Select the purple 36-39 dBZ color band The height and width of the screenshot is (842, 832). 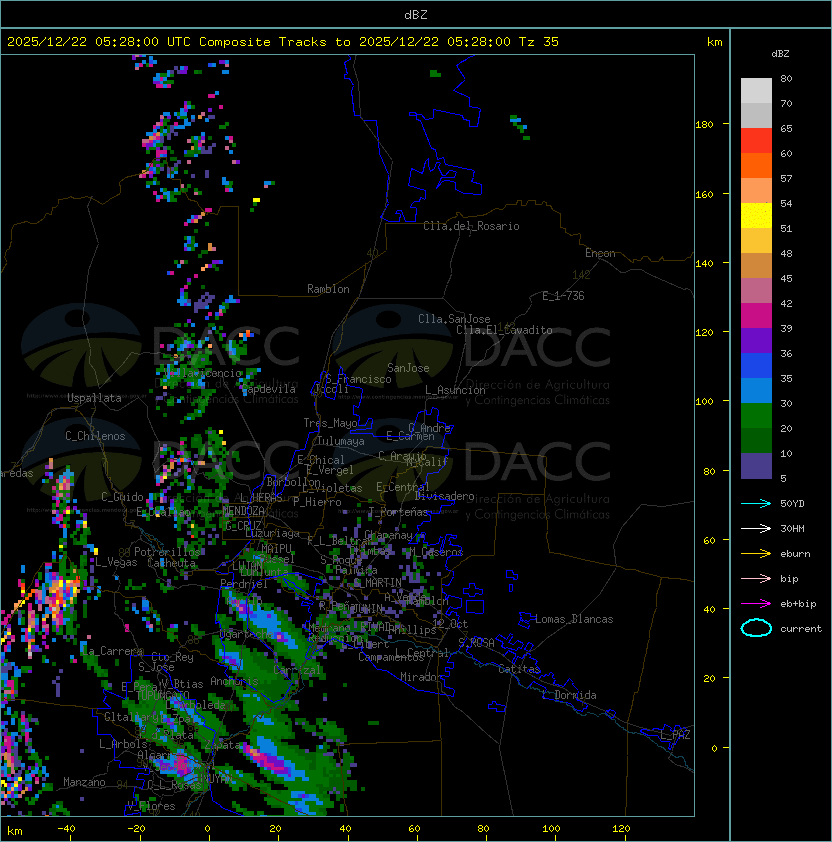click(756, 341)
